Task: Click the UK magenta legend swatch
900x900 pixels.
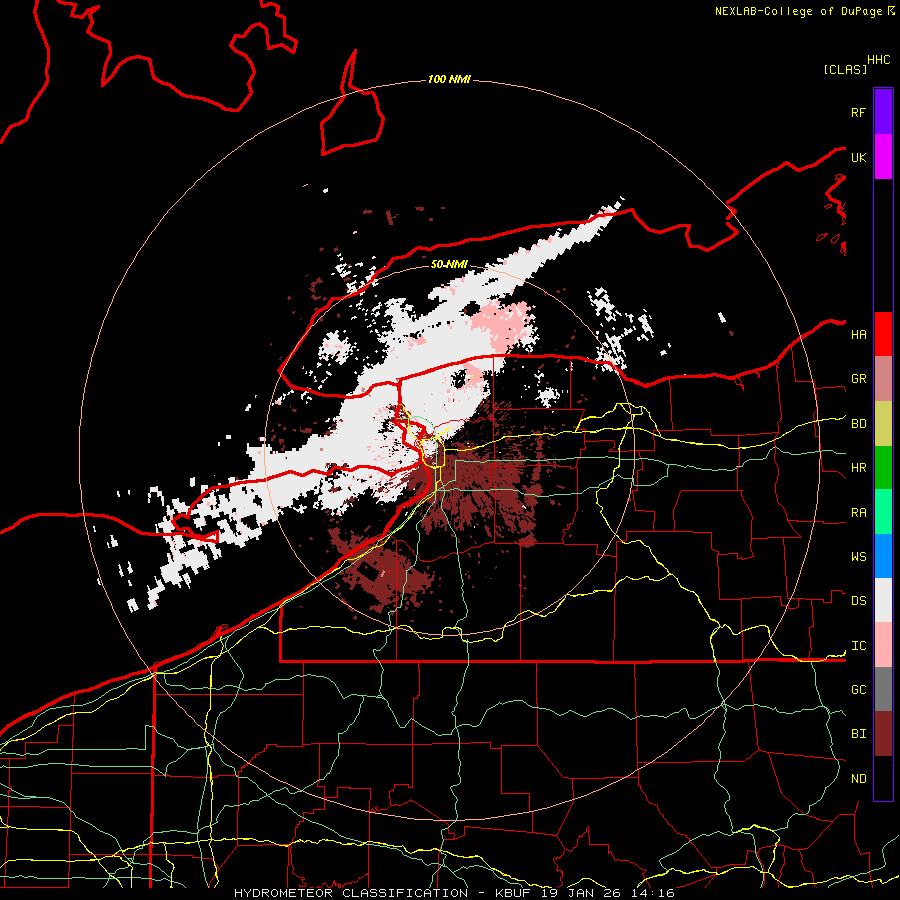Action: pos(883,157)
